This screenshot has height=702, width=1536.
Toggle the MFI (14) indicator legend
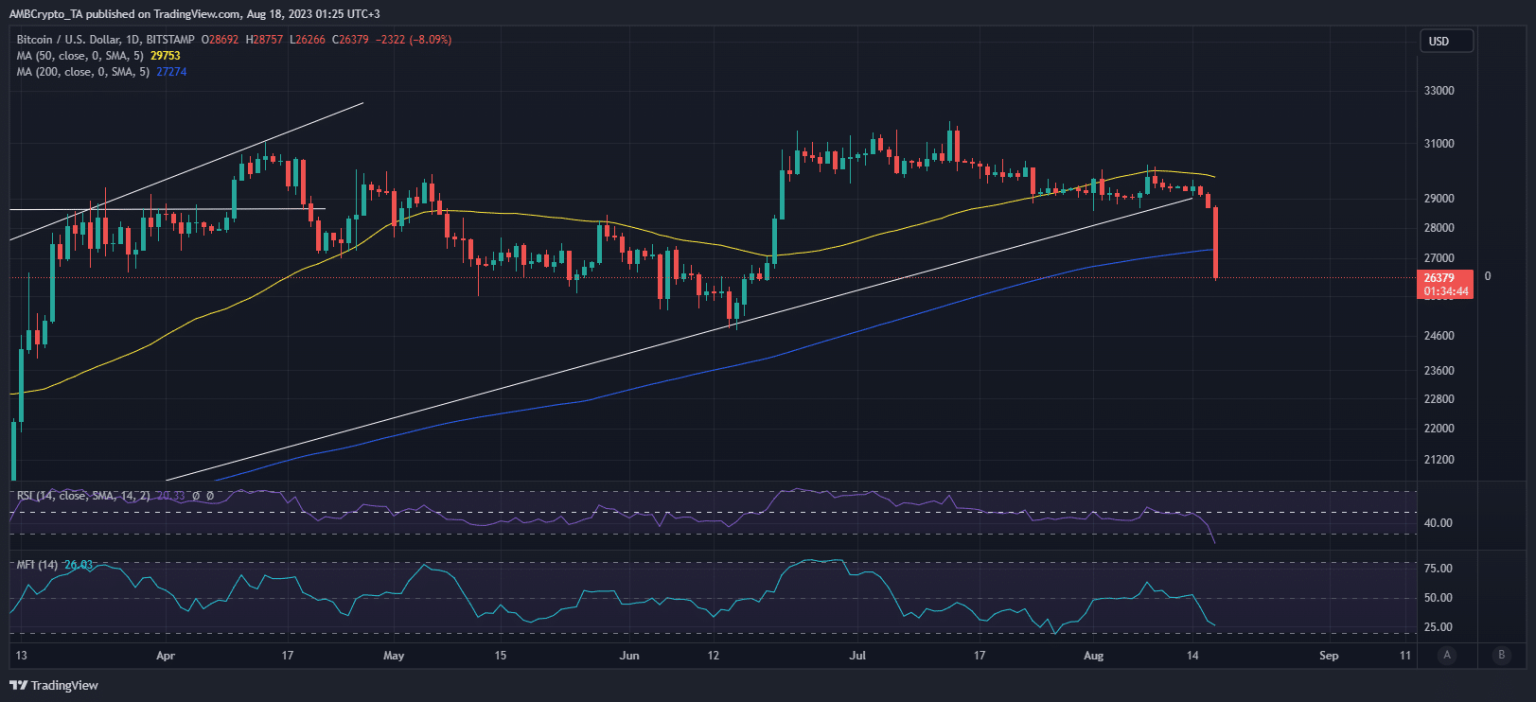click(x=38, y=564)
